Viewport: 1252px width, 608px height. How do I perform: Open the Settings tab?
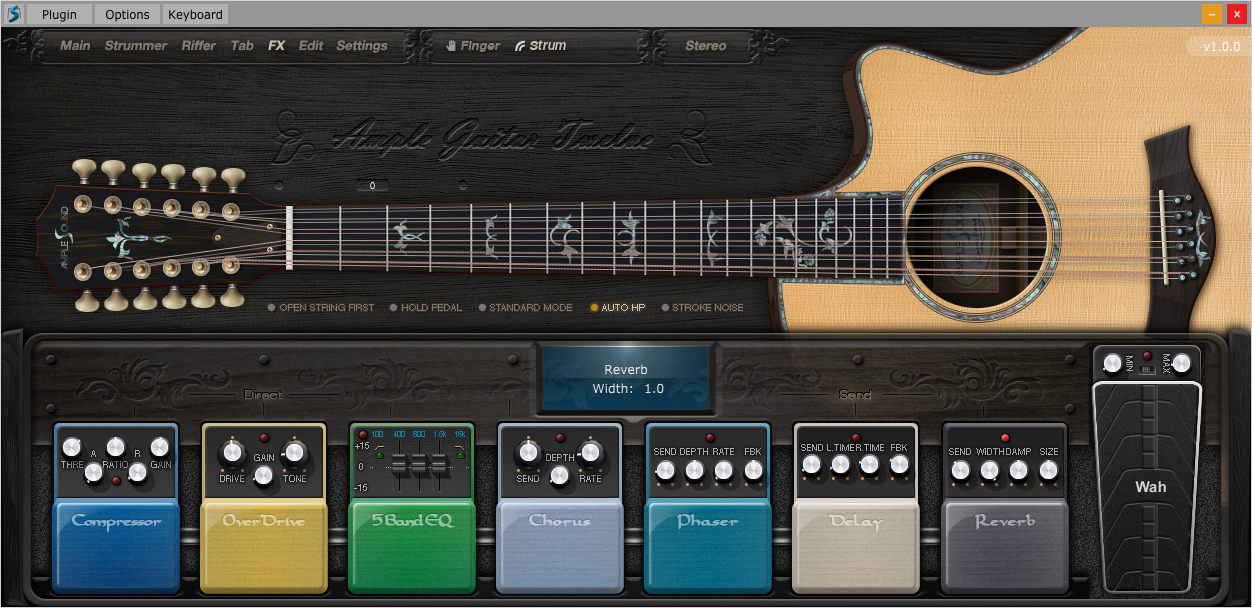coord(362,45)
